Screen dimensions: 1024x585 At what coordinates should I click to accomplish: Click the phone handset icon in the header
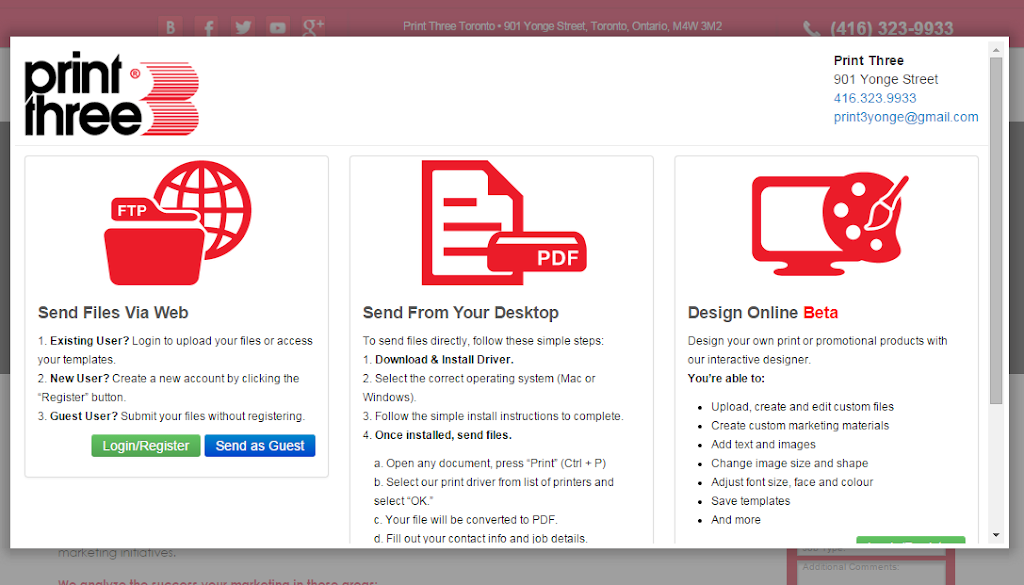tap(812, 29)
